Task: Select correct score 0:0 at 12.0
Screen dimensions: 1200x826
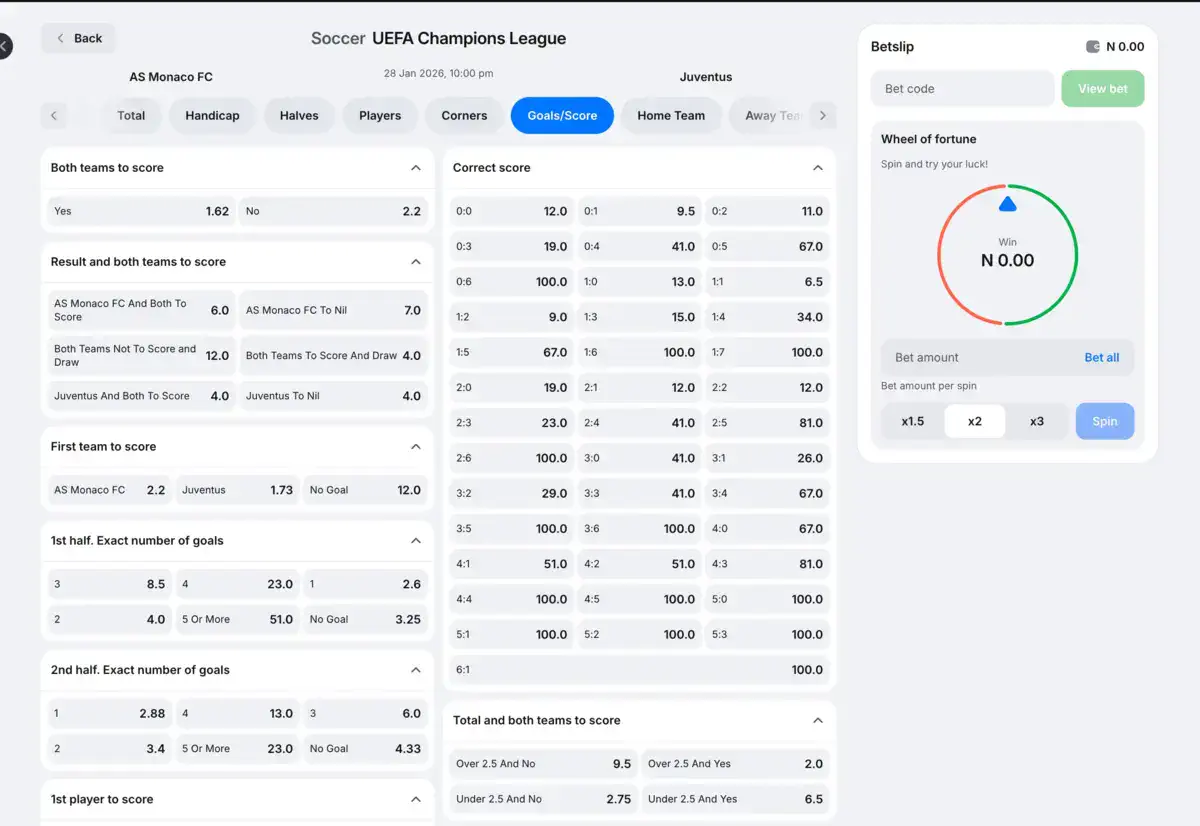Action: point(511,211)
